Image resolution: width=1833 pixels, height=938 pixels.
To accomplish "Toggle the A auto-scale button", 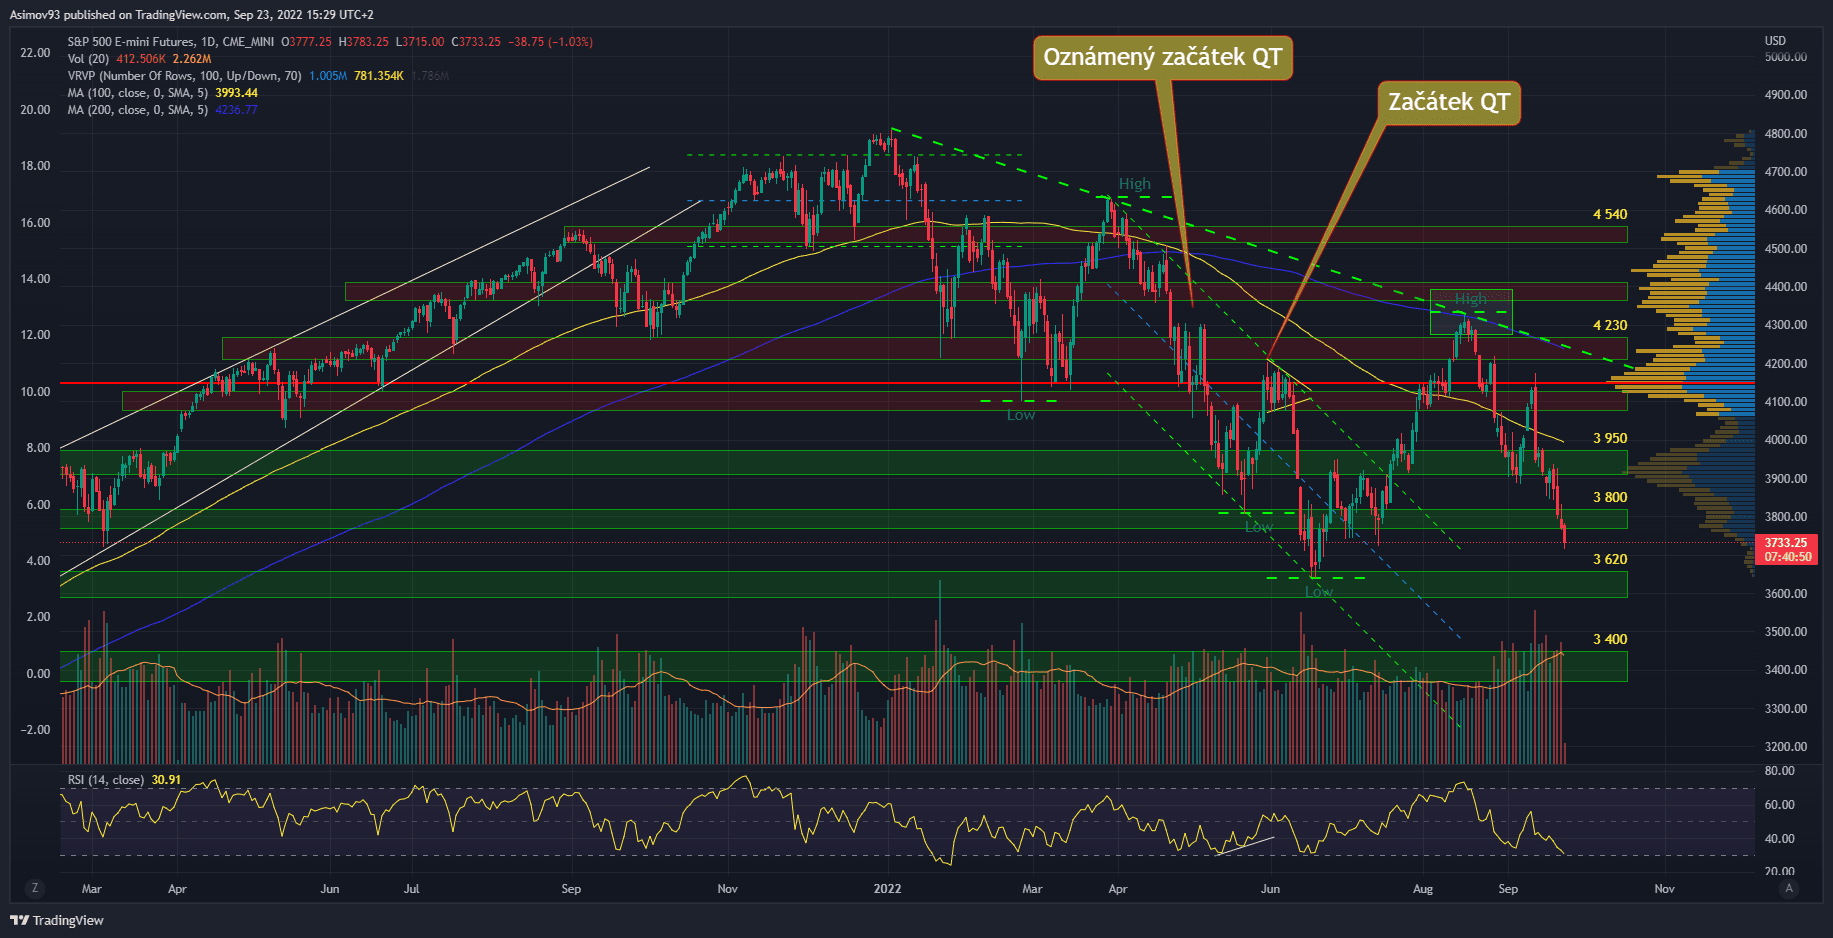I will coord(1788,888).
